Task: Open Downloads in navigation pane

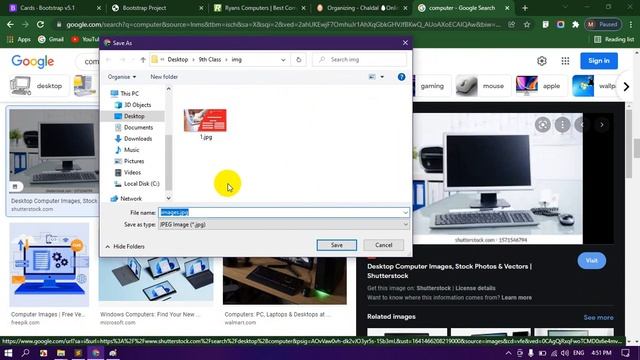Action: coord(133,139)
